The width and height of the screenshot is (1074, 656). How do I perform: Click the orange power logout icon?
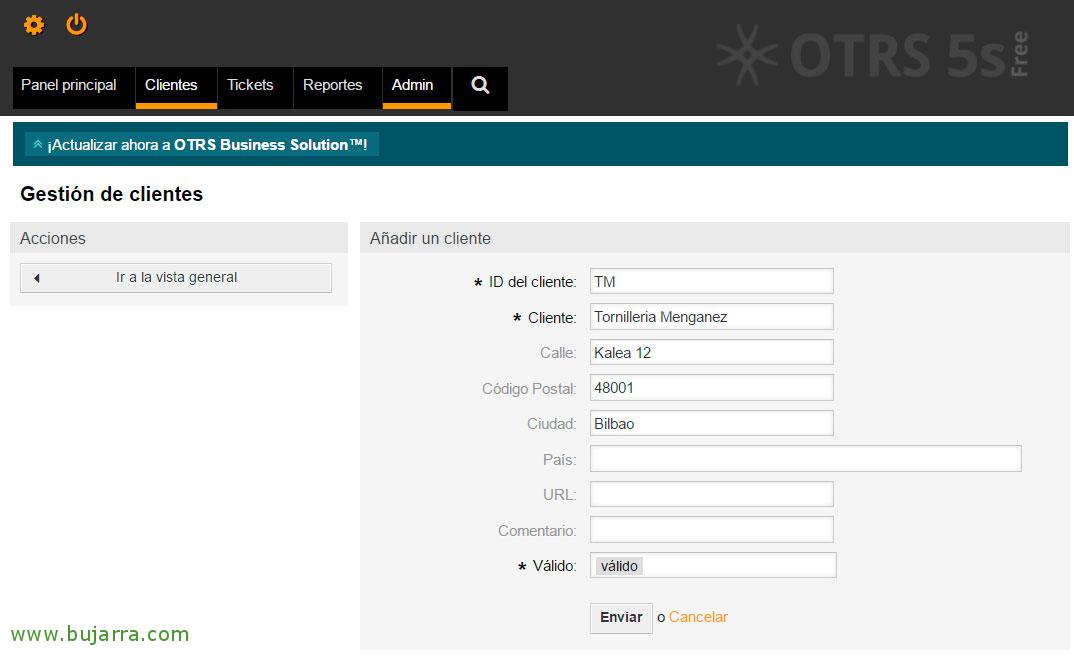(77, 25)
